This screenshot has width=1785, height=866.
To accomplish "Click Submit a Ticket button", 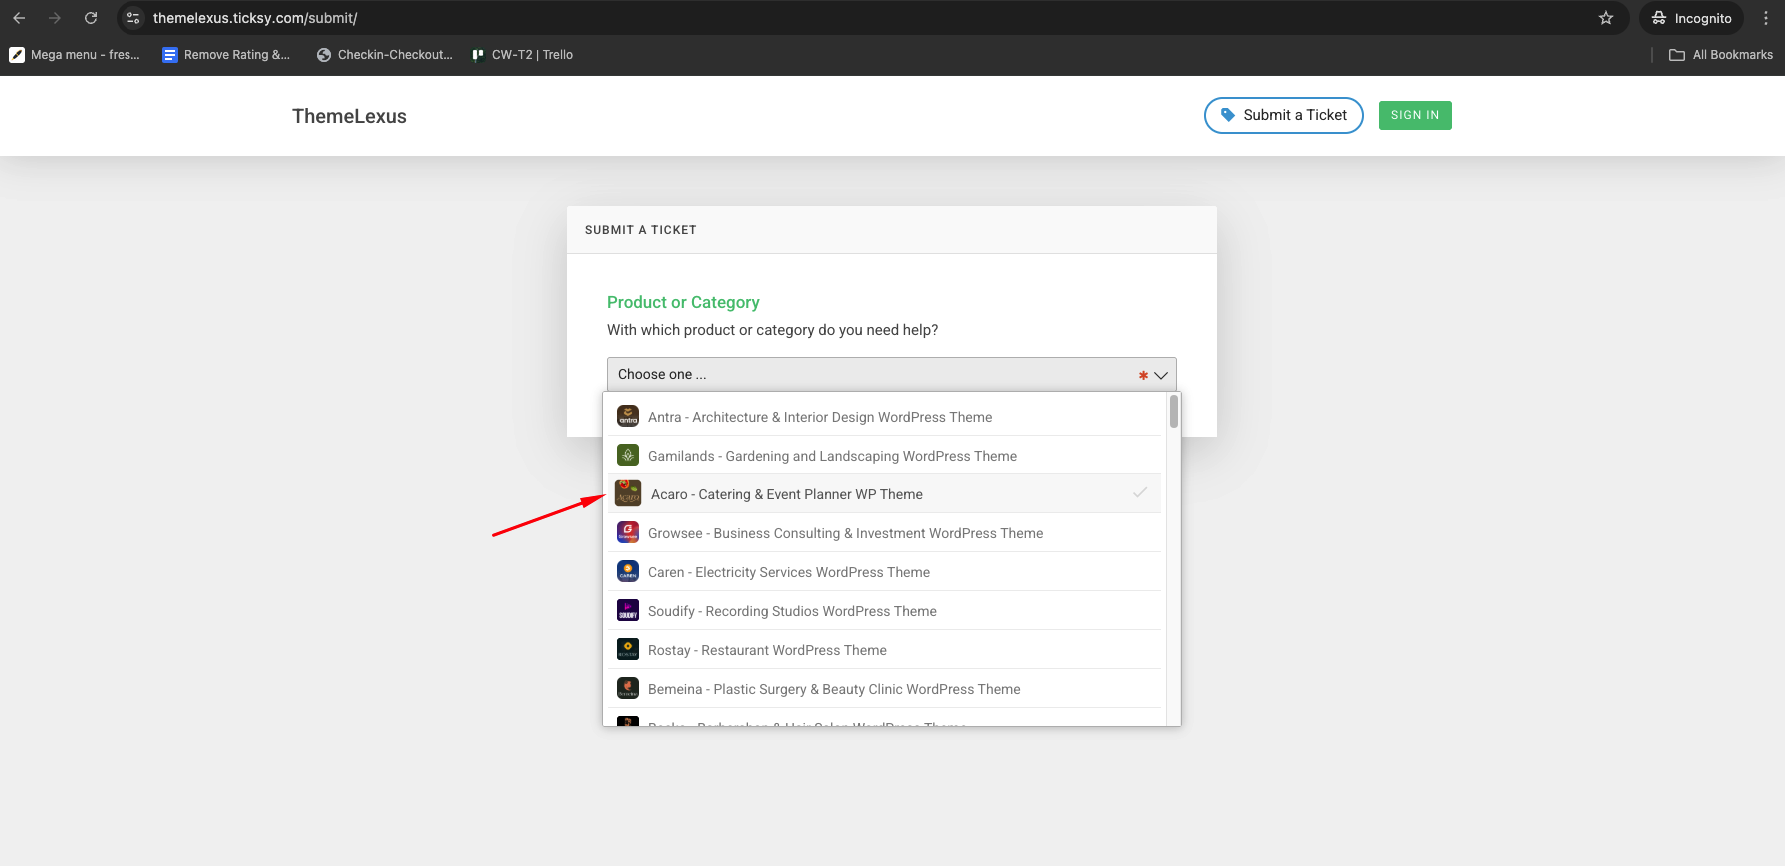I will point(1283,115).
